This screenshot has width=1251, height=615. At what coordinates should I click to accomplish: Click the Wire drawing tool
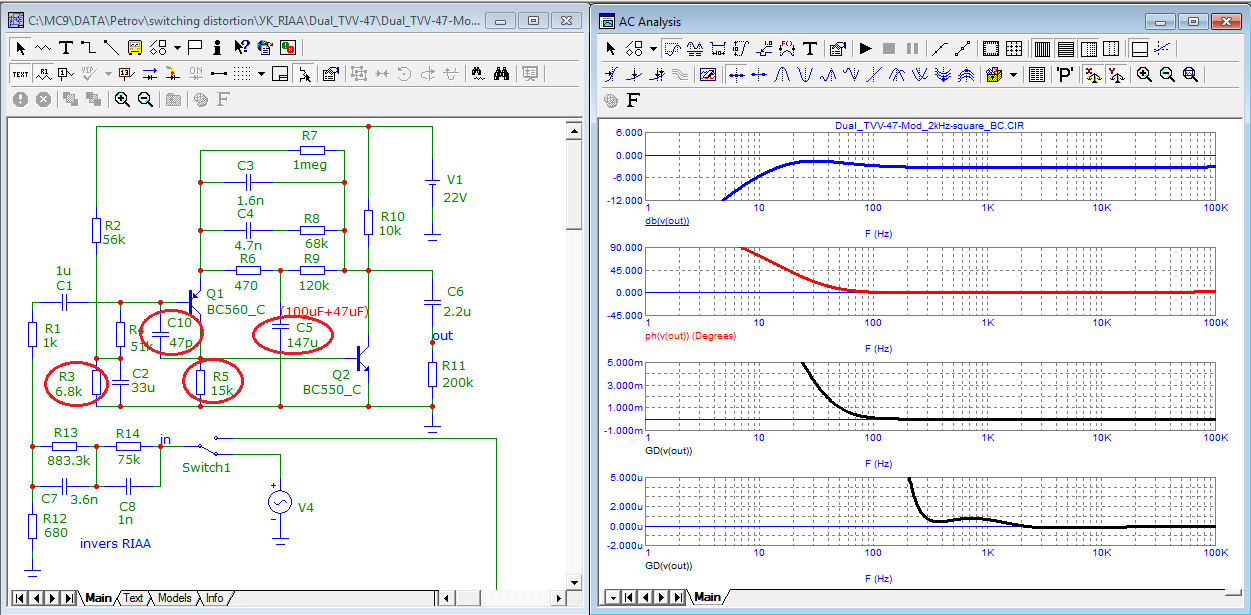[x=88, y=47]
